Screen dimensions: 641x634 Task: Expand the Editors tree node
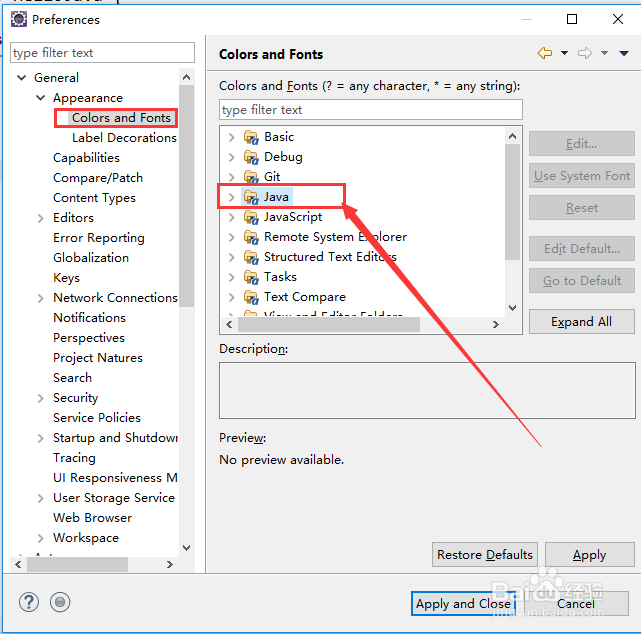(x=41, y=218)
